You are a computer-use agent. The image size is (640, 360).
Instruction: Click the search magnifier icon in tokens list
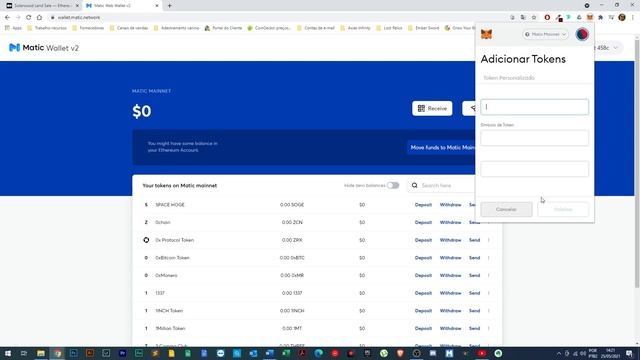[414, 185]
